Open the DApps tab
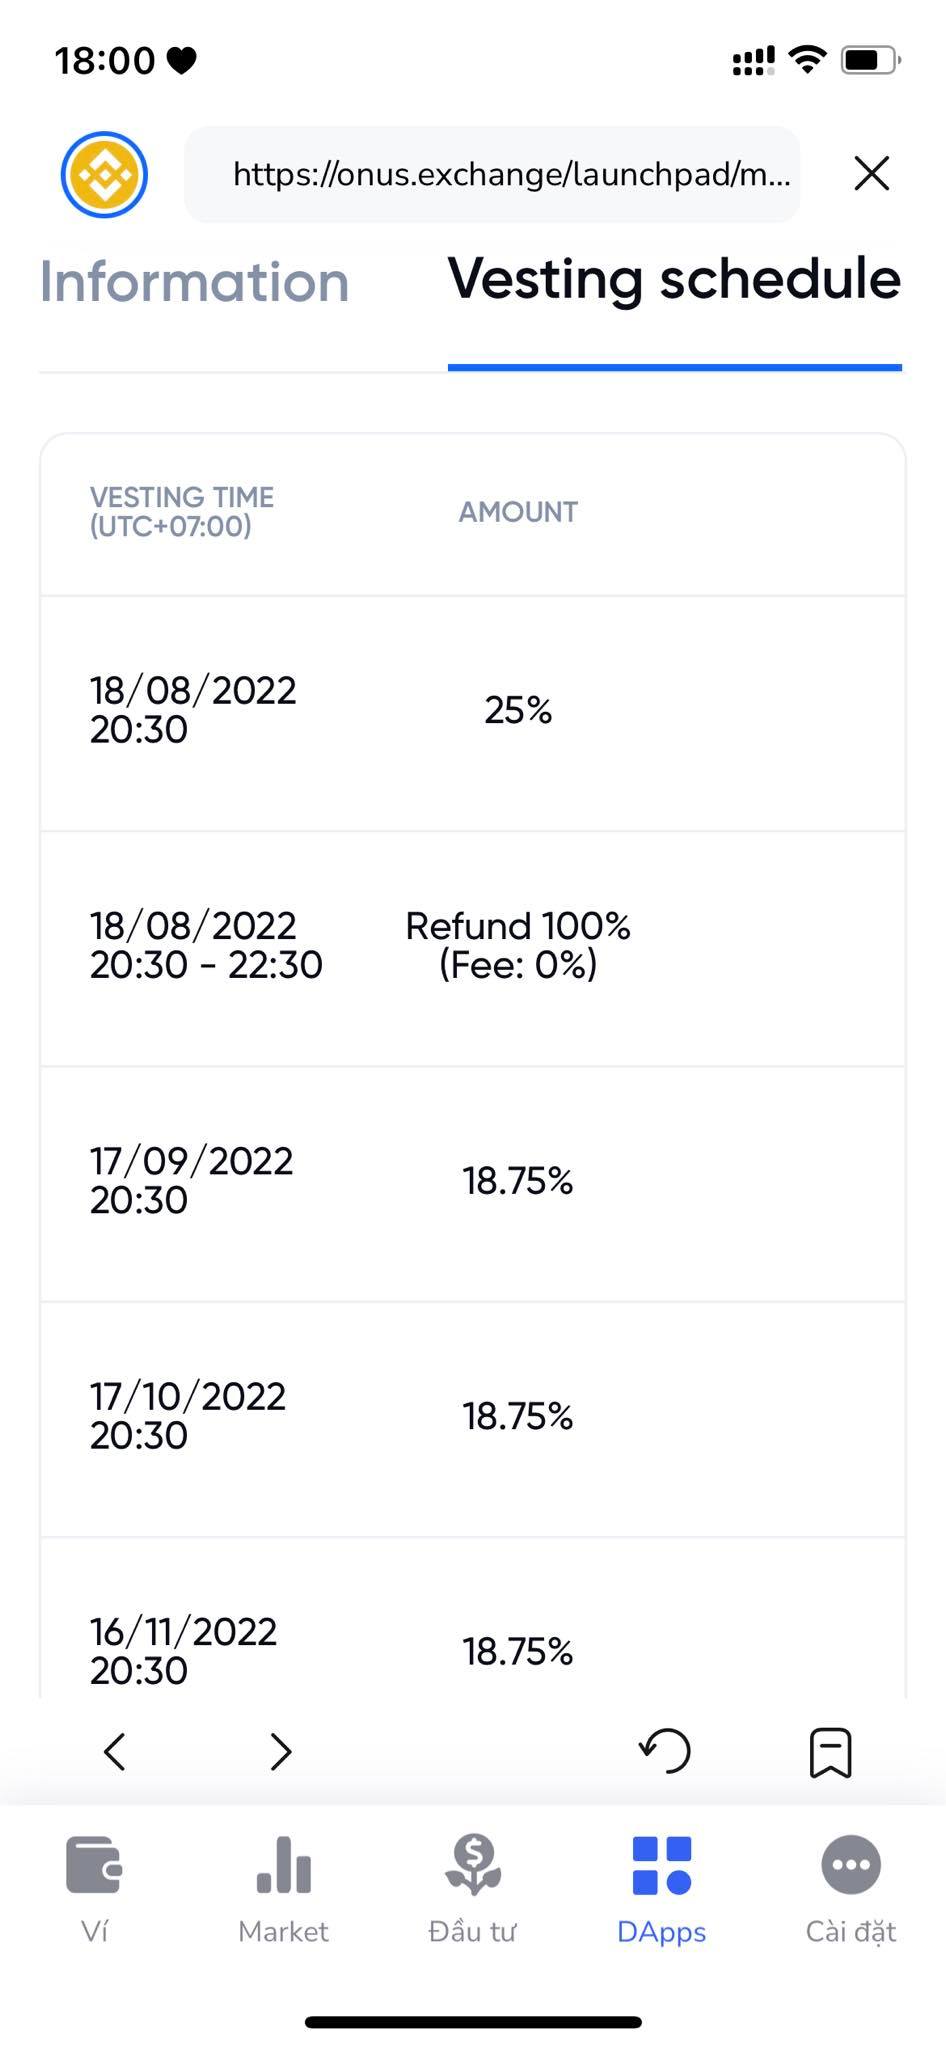946x2048 pixels. (661, 1887)
